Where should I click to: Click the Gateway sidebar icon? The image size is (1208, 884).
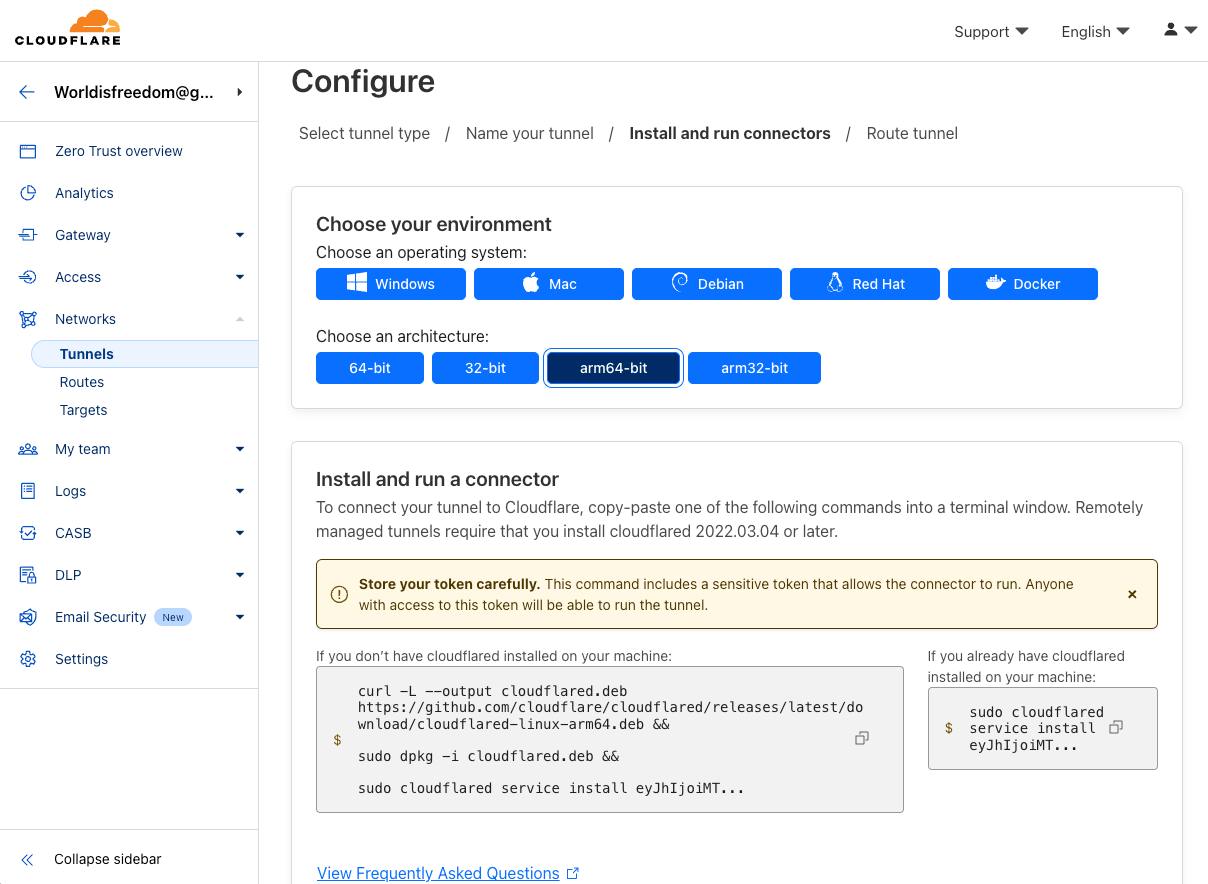coord(28,235)
